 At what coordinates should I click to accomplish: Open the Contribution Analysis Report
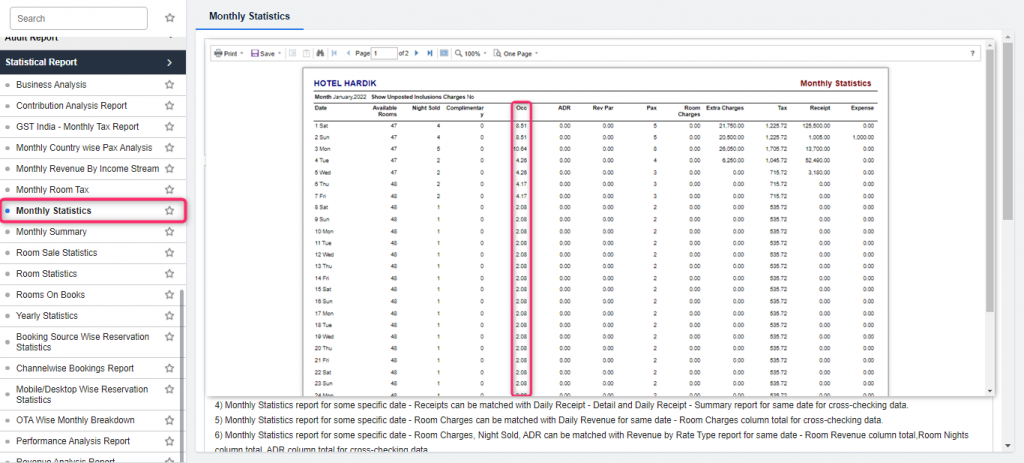click(71, 106)
